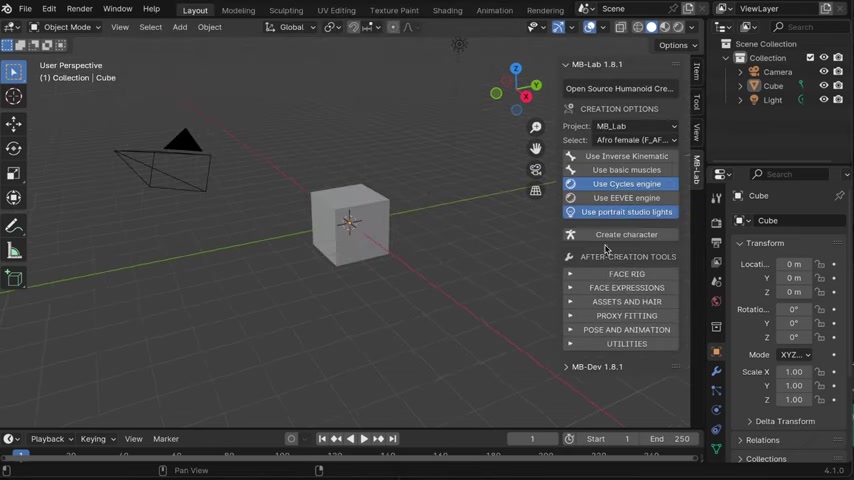The width and height of the screenshot is (854, 480).
Task: Click the Scale X value field
Action: (794, 372)
